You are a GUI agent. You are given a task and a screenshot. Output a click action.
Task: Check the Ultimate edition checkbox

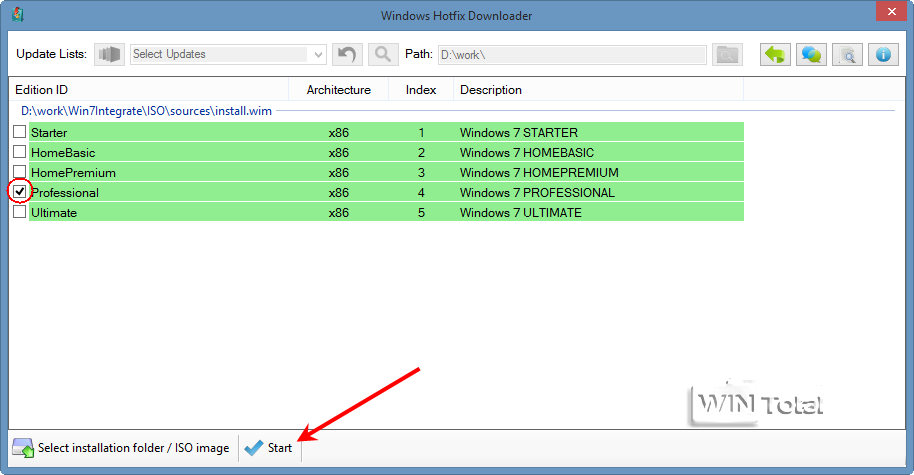(x=20, y=212)
